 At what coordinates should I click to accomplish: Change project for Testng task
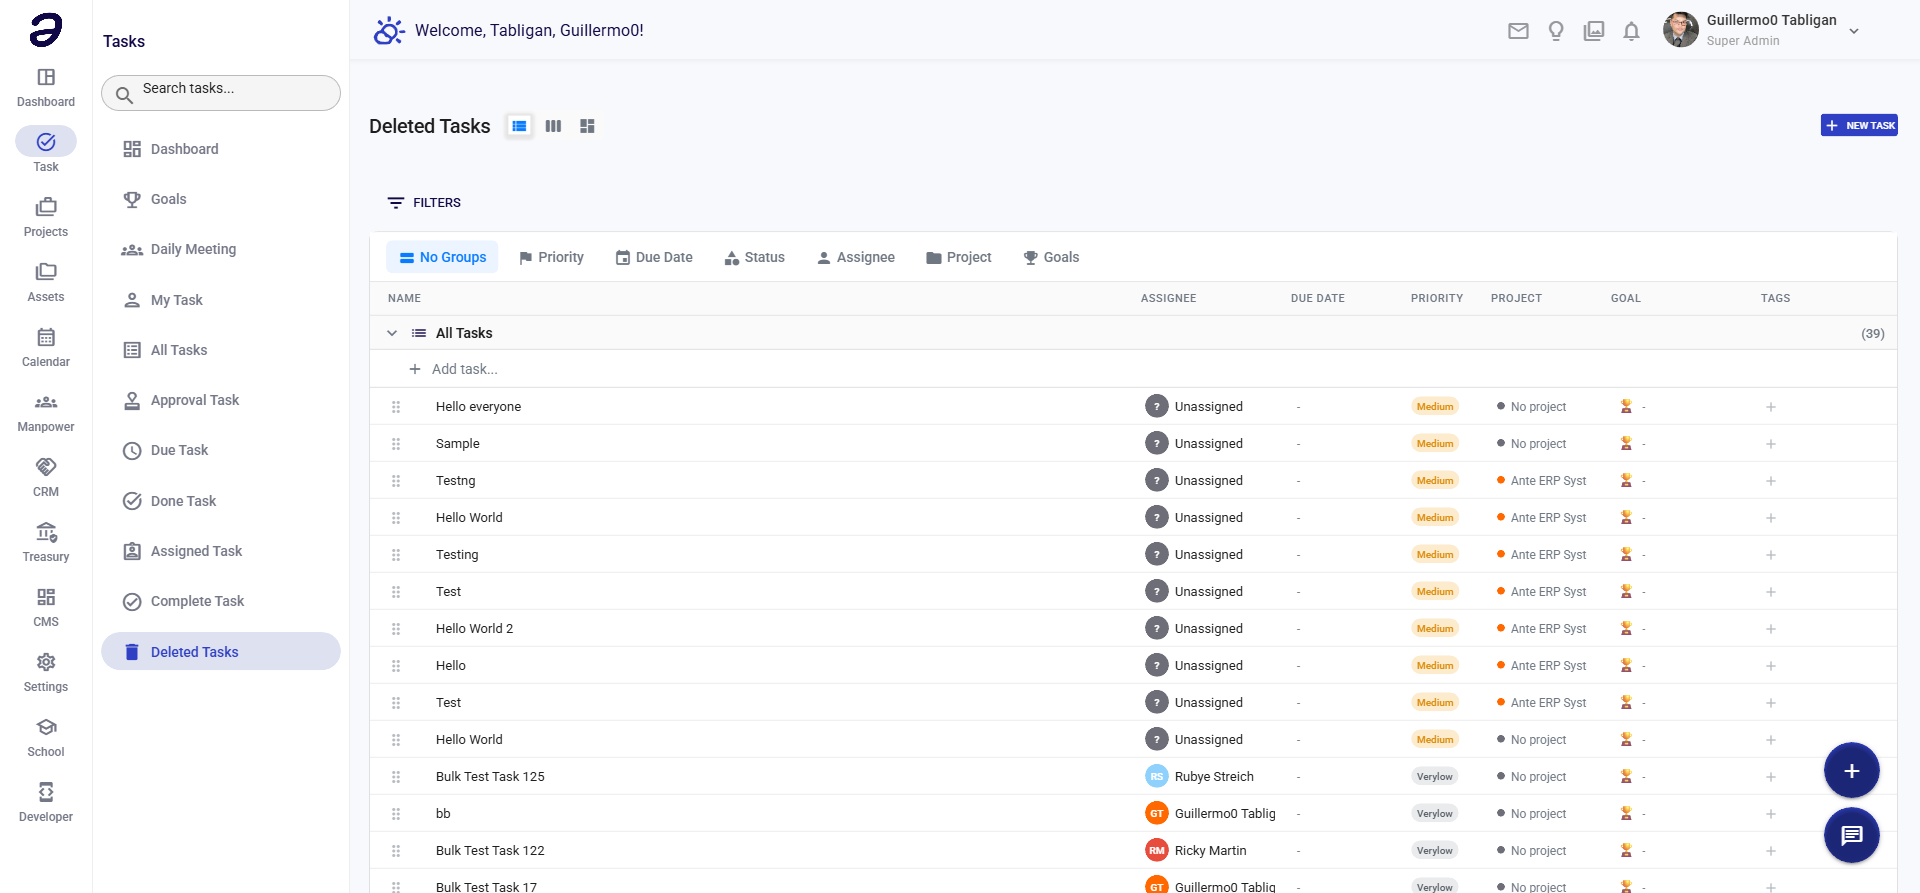[1541, 481]
